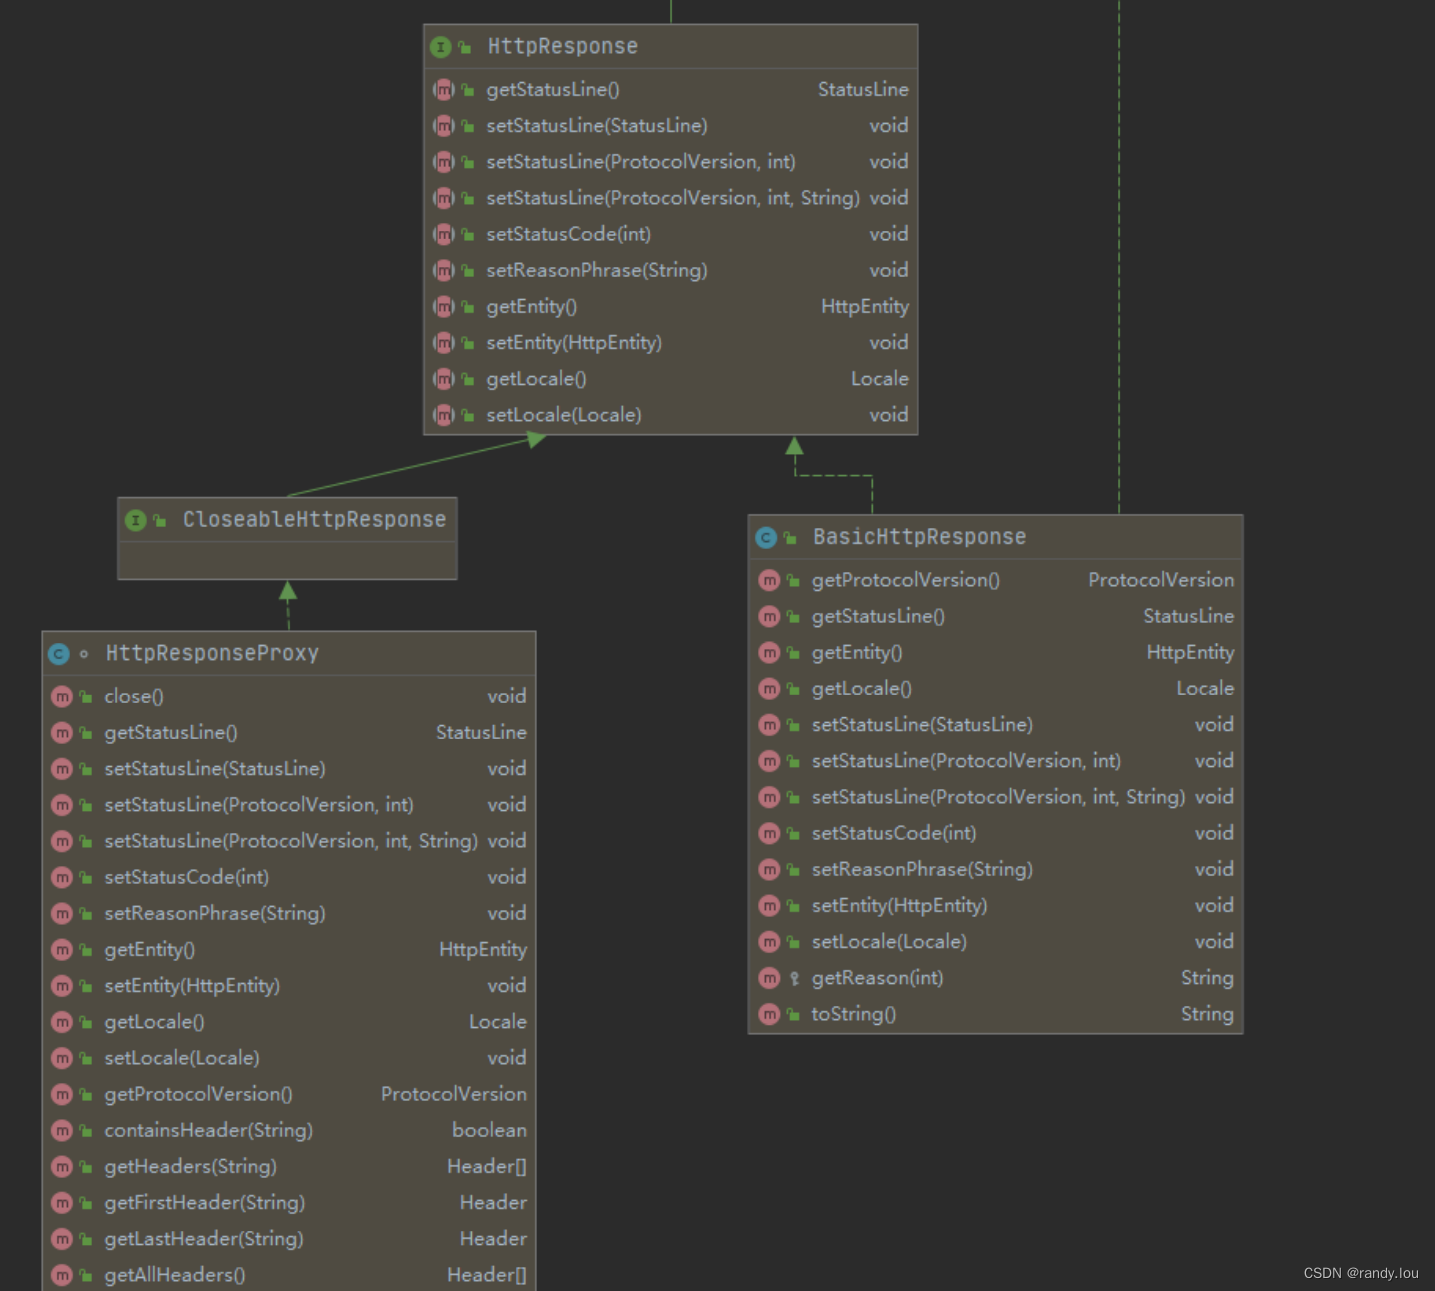Click method icon beside getReason(int)
This screenshot has height=1291, width=1435.
[769, 978]
